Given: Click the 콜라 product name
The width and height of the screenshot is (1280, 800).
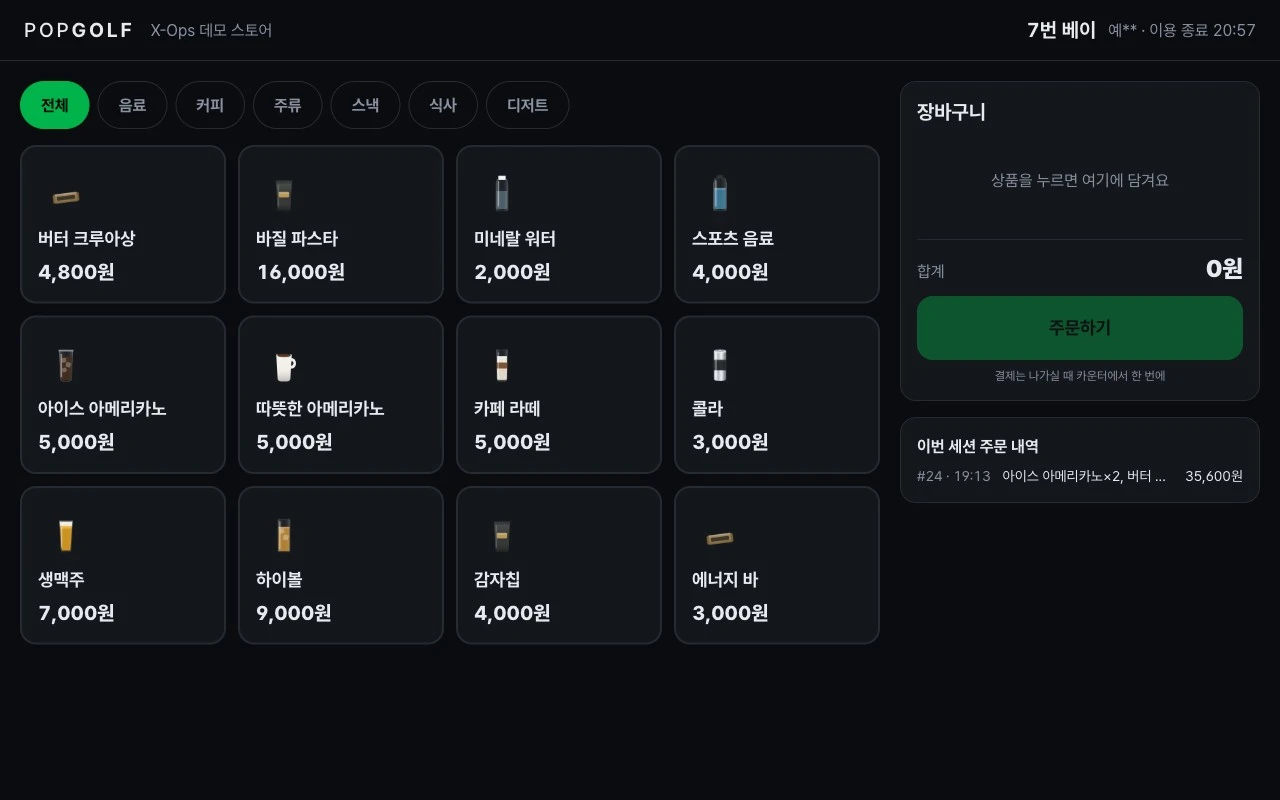Looking at the screenshot, I should pos(707,409).
